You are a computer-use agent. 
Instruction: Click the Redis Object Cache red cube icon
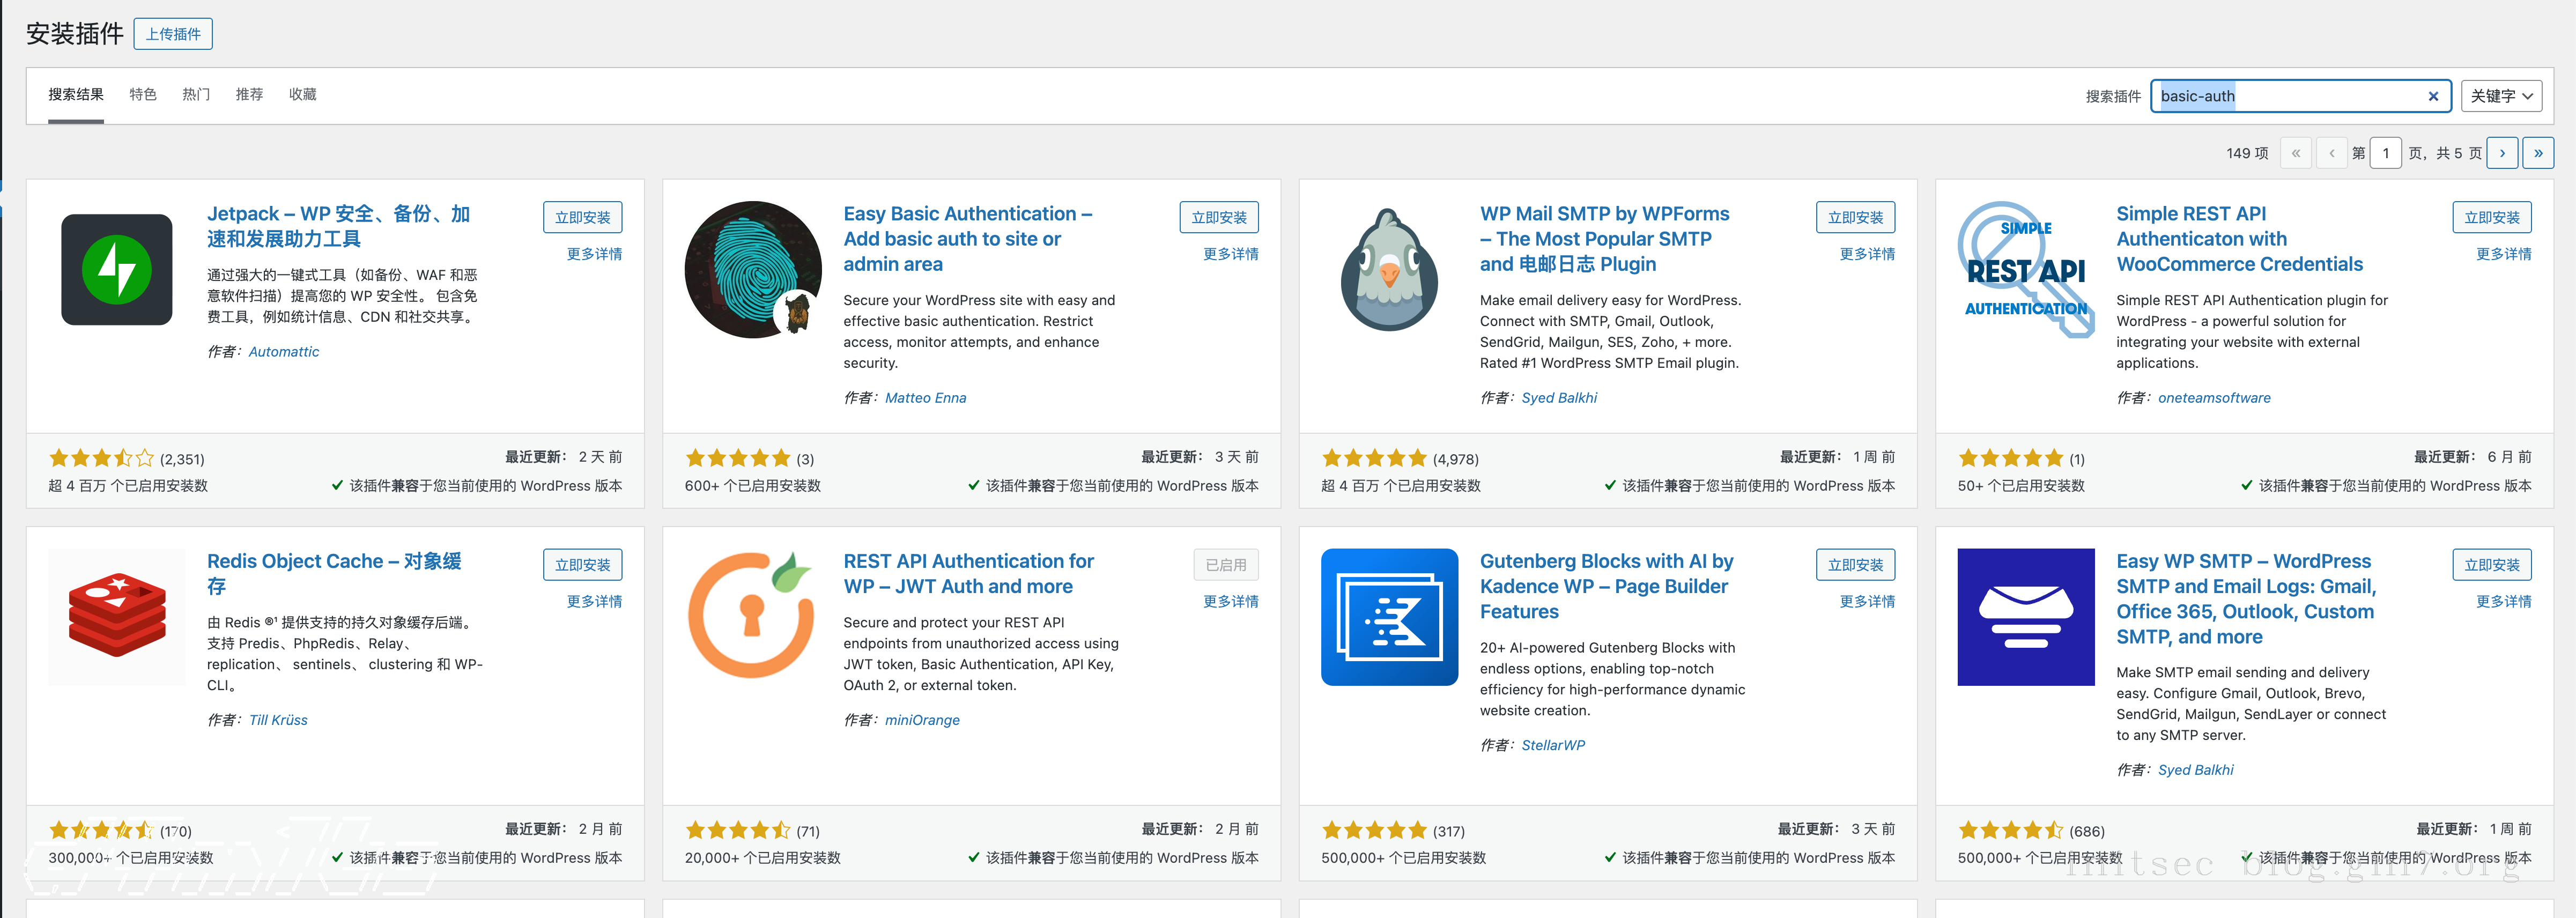[116, 616]
